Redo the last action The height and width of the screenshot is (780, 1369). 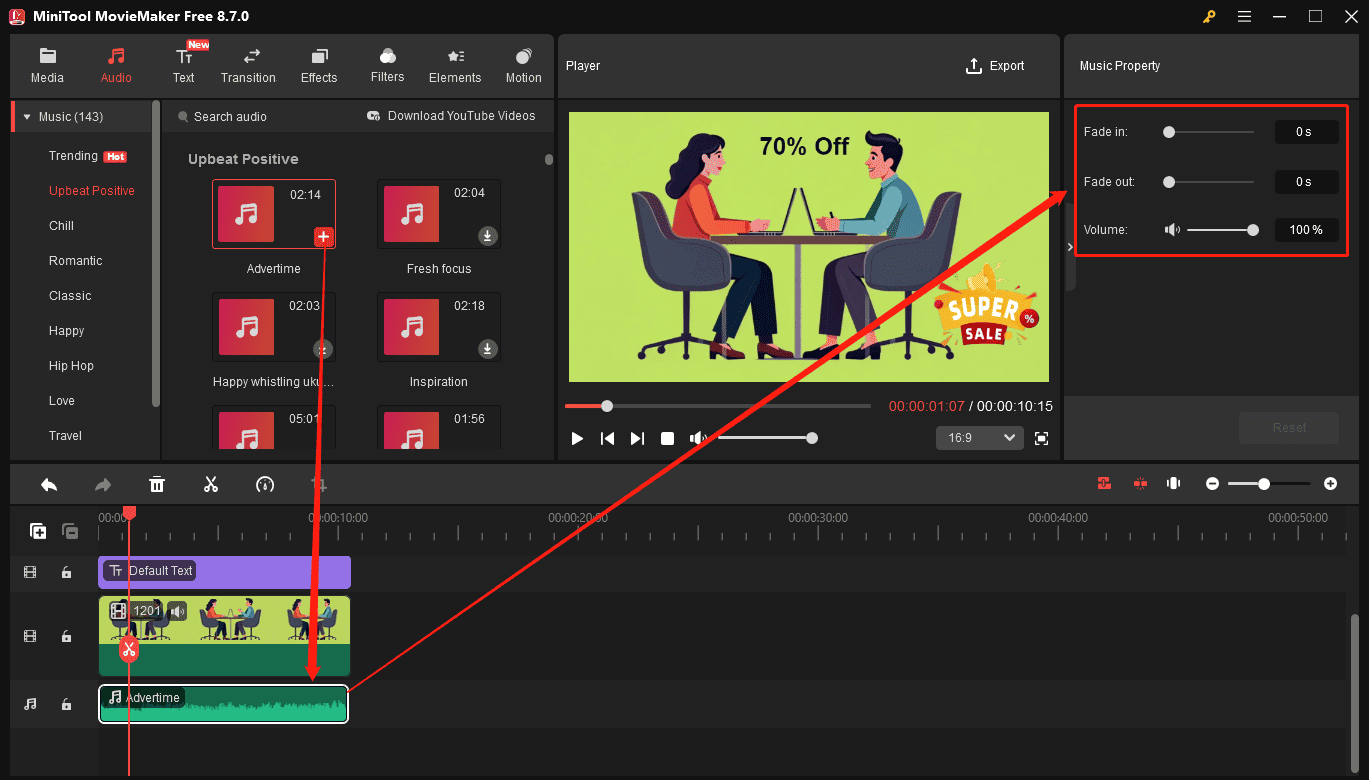(103, 485)
